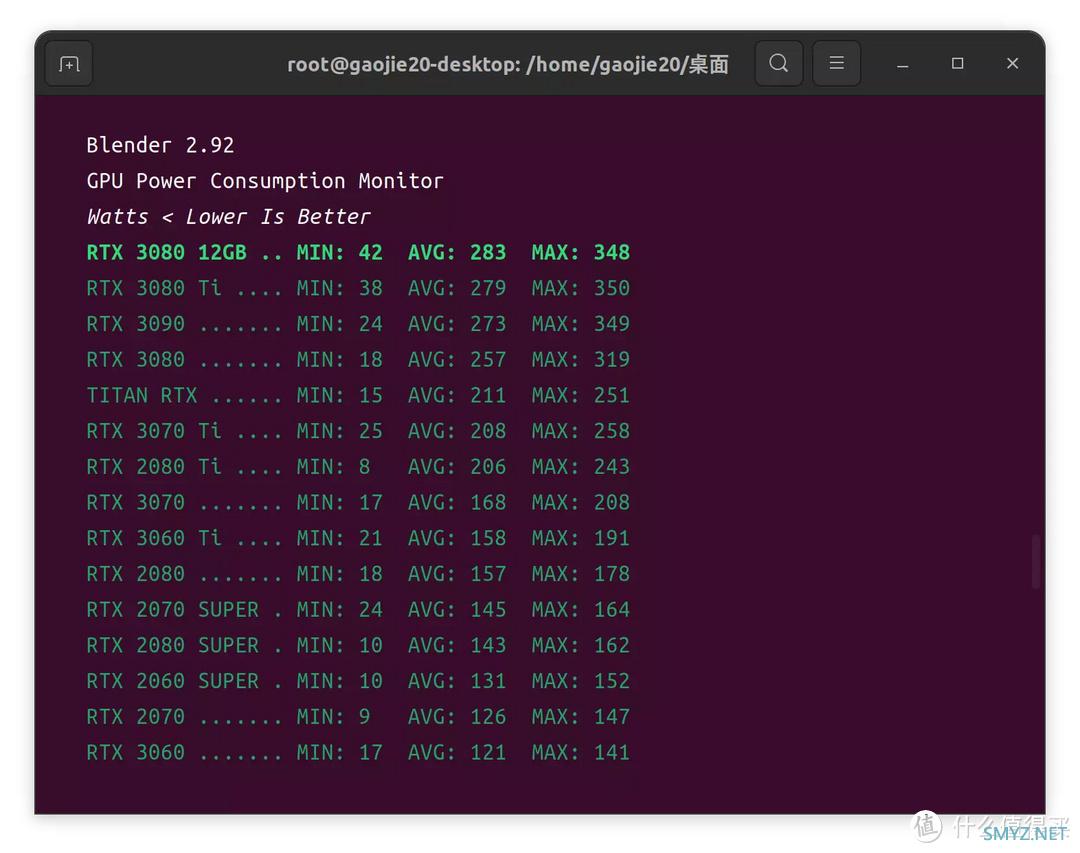Click the AVG: 121 value for RTX 3060

(x=457, y=753)
